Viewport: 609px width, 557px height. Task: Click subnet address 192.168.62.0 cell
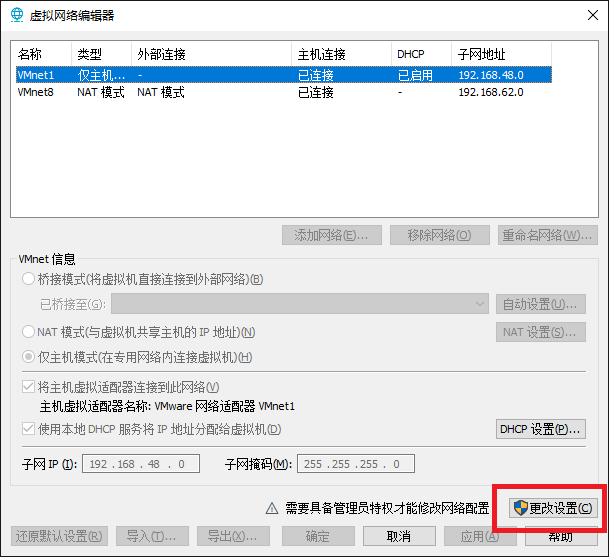pos(491,92)
